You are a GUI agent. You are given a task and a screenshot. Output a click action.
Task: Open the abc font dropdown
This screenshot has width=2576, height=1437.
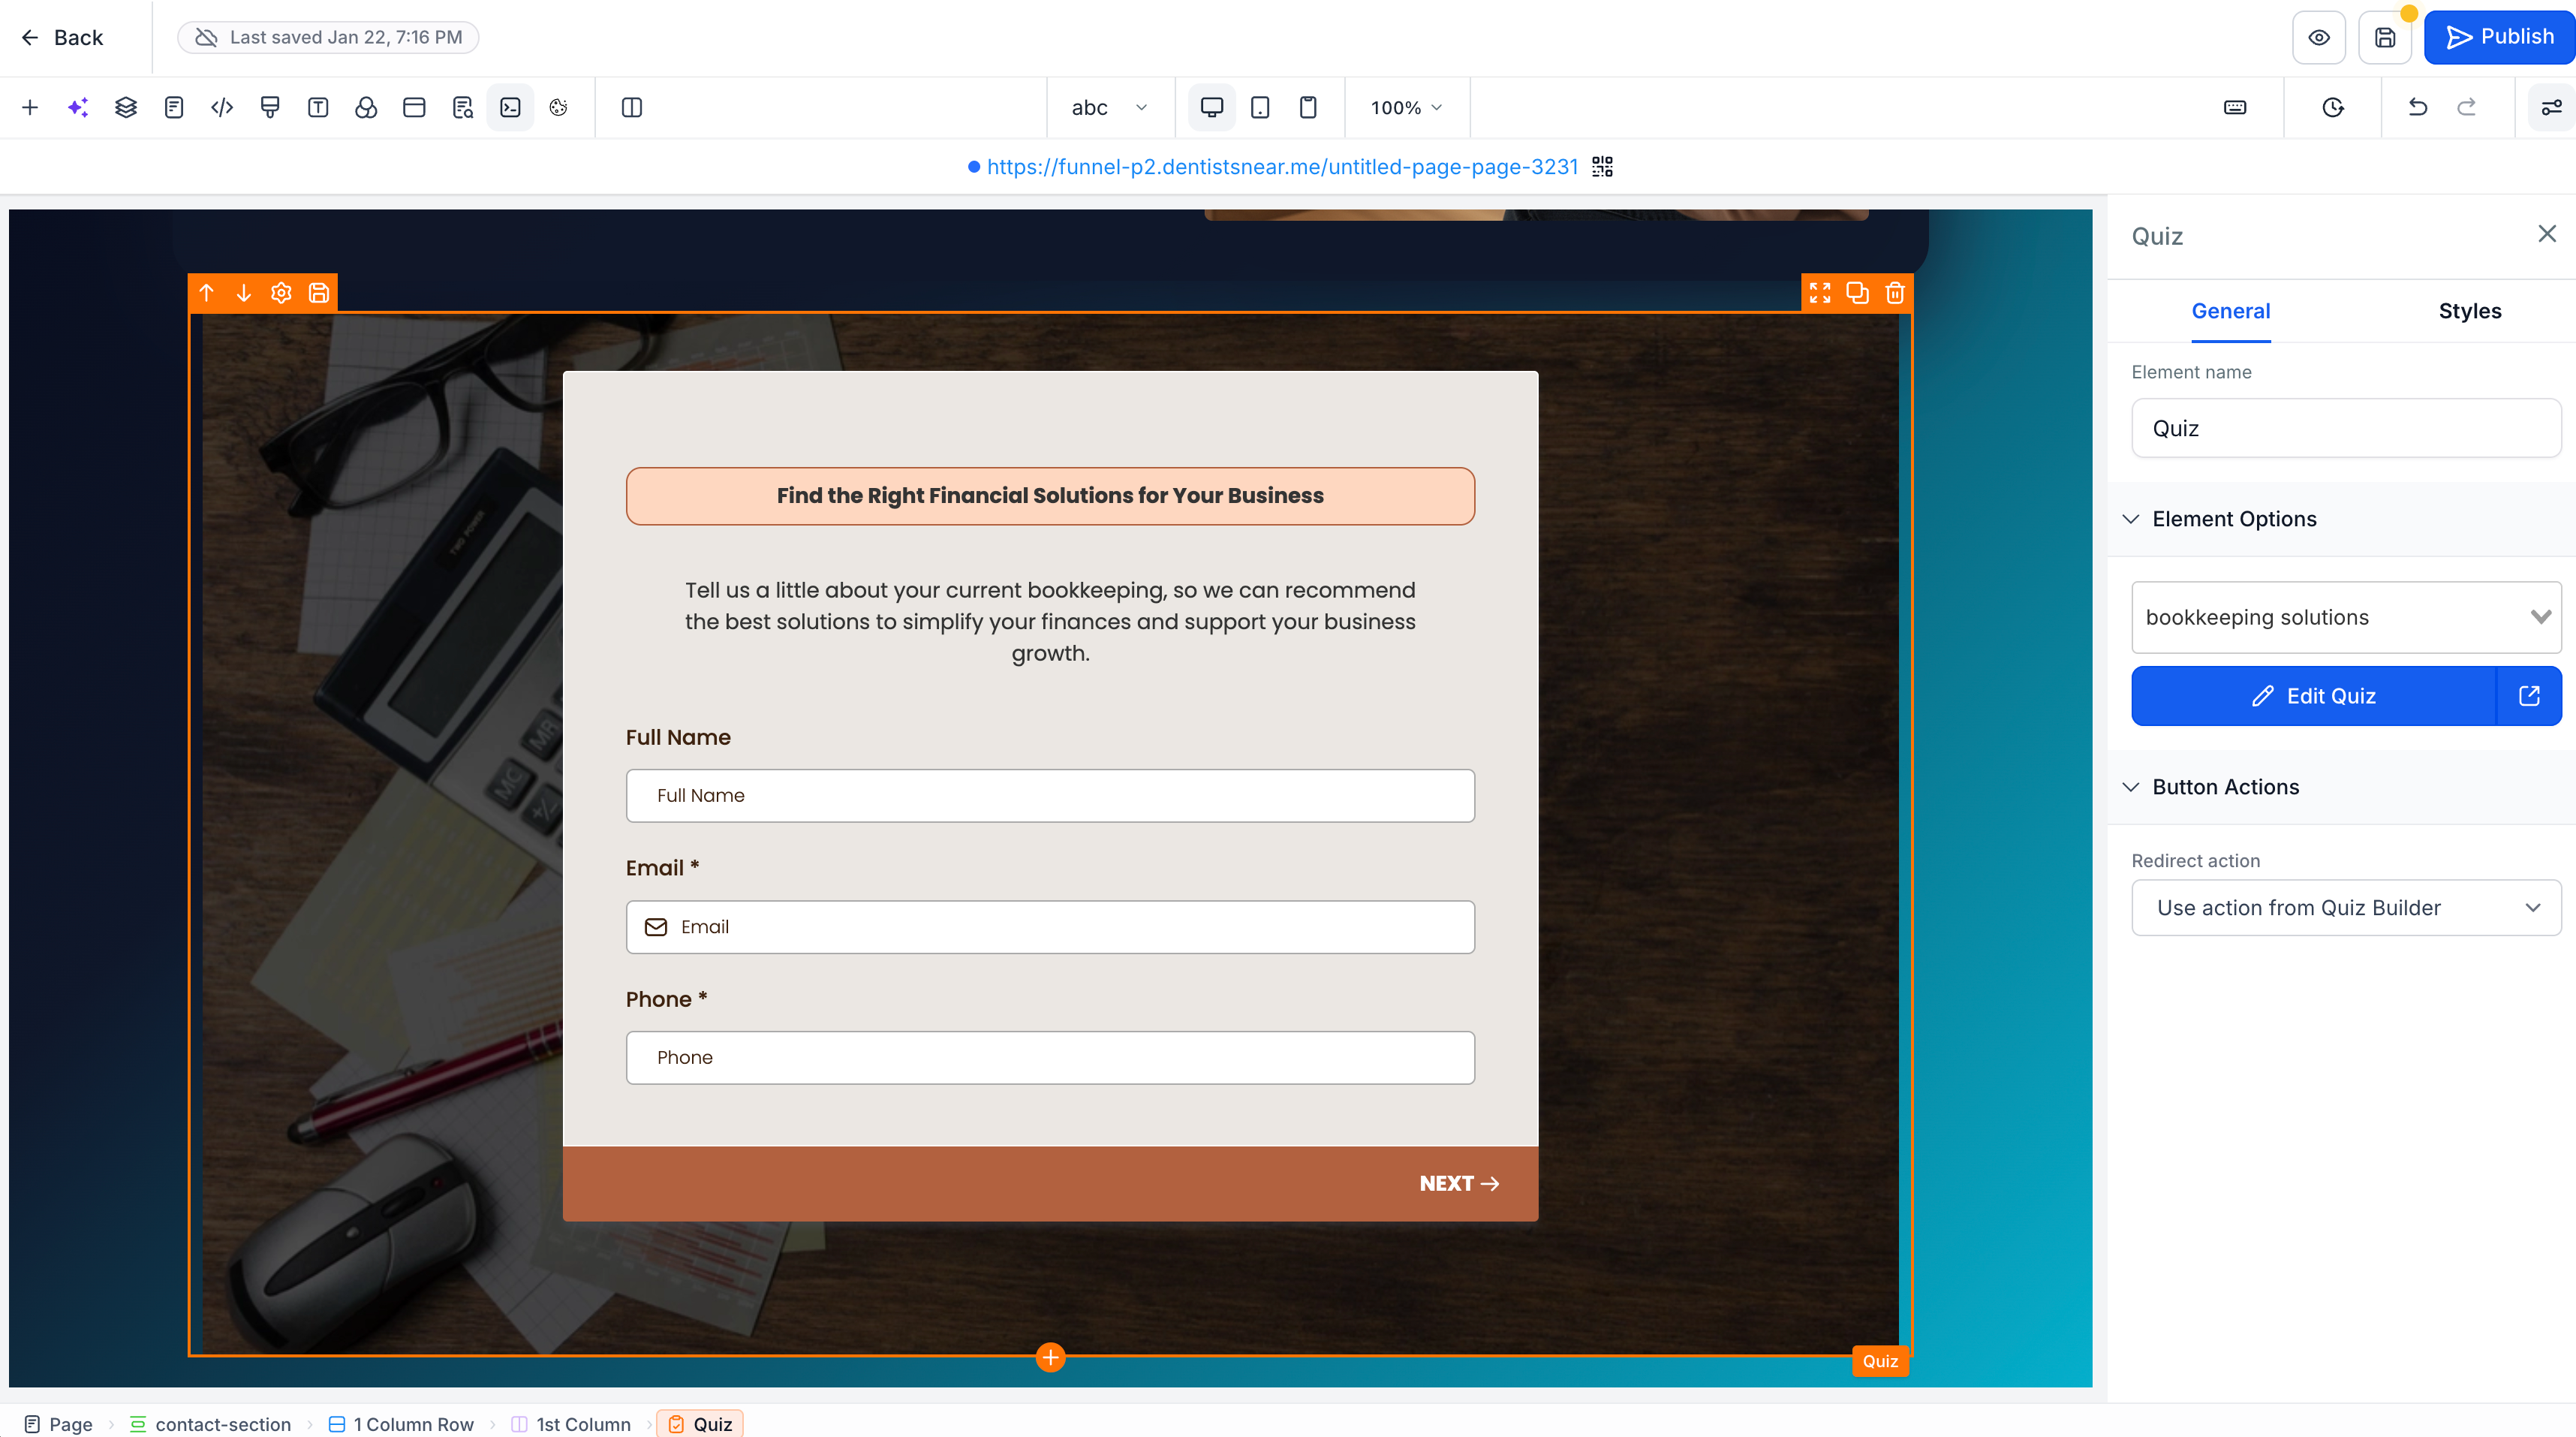pos(1109,108)
